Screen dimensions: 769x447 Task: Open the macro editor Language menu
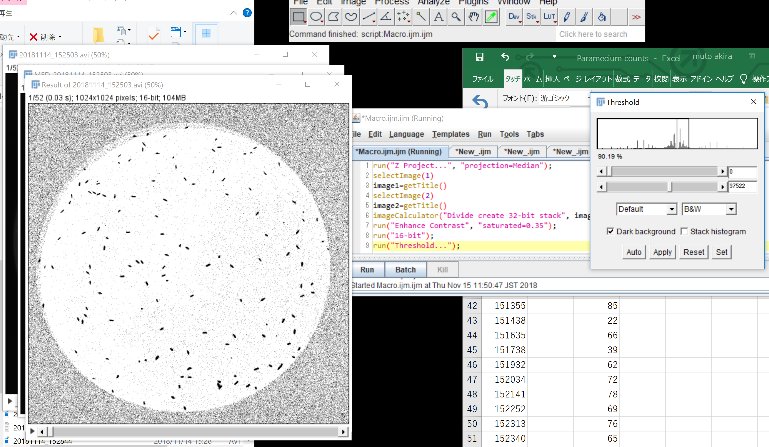tap(407, 134)
